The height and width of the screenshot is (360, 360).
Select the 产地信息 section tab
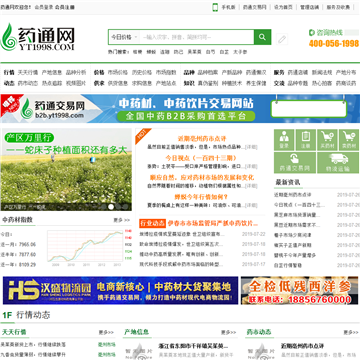[136, 332]
